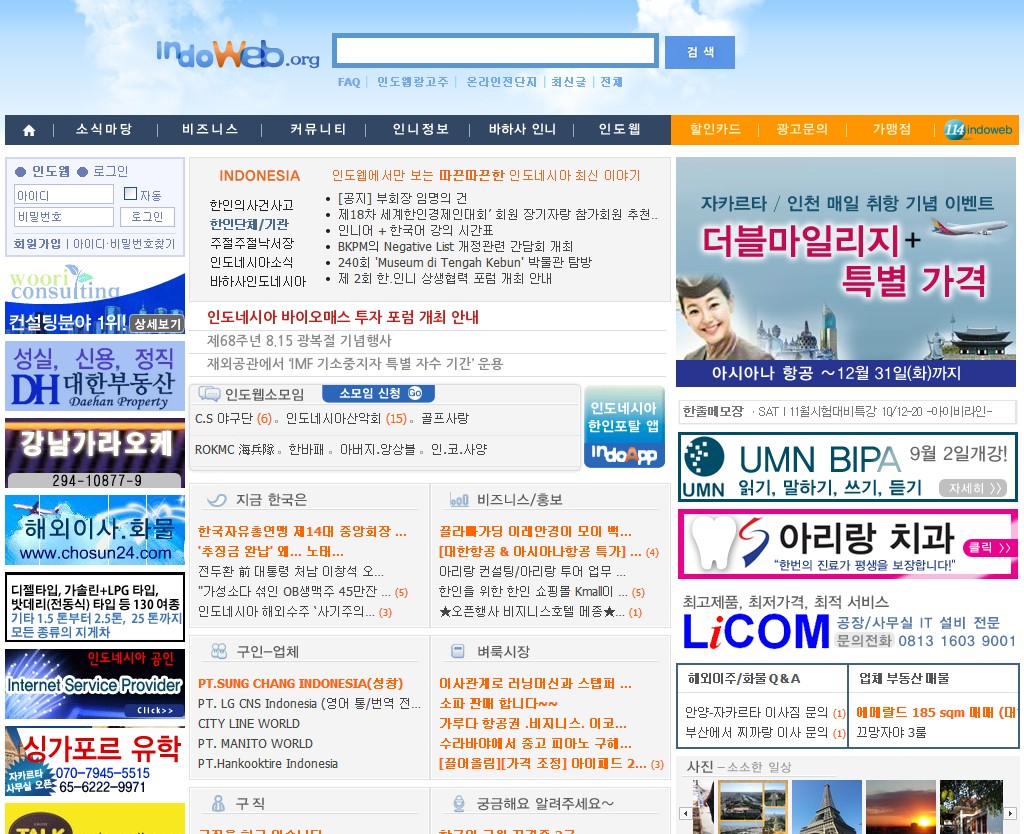Viewport: 1024px width, 834px height.
Task: Select the 로그인 radio option
Action: [x=82, y=172]
